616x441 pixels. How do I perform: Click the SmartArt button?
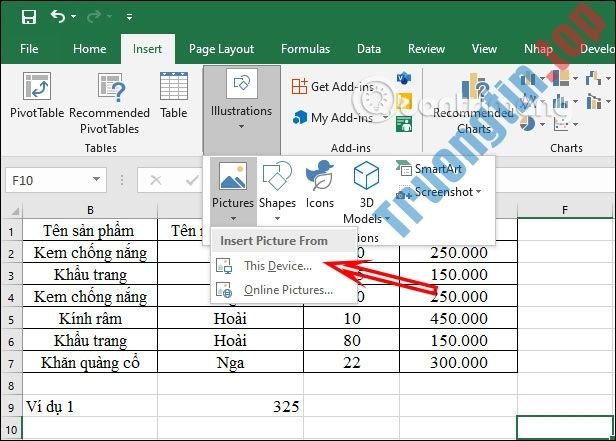[x=429, y=169]
